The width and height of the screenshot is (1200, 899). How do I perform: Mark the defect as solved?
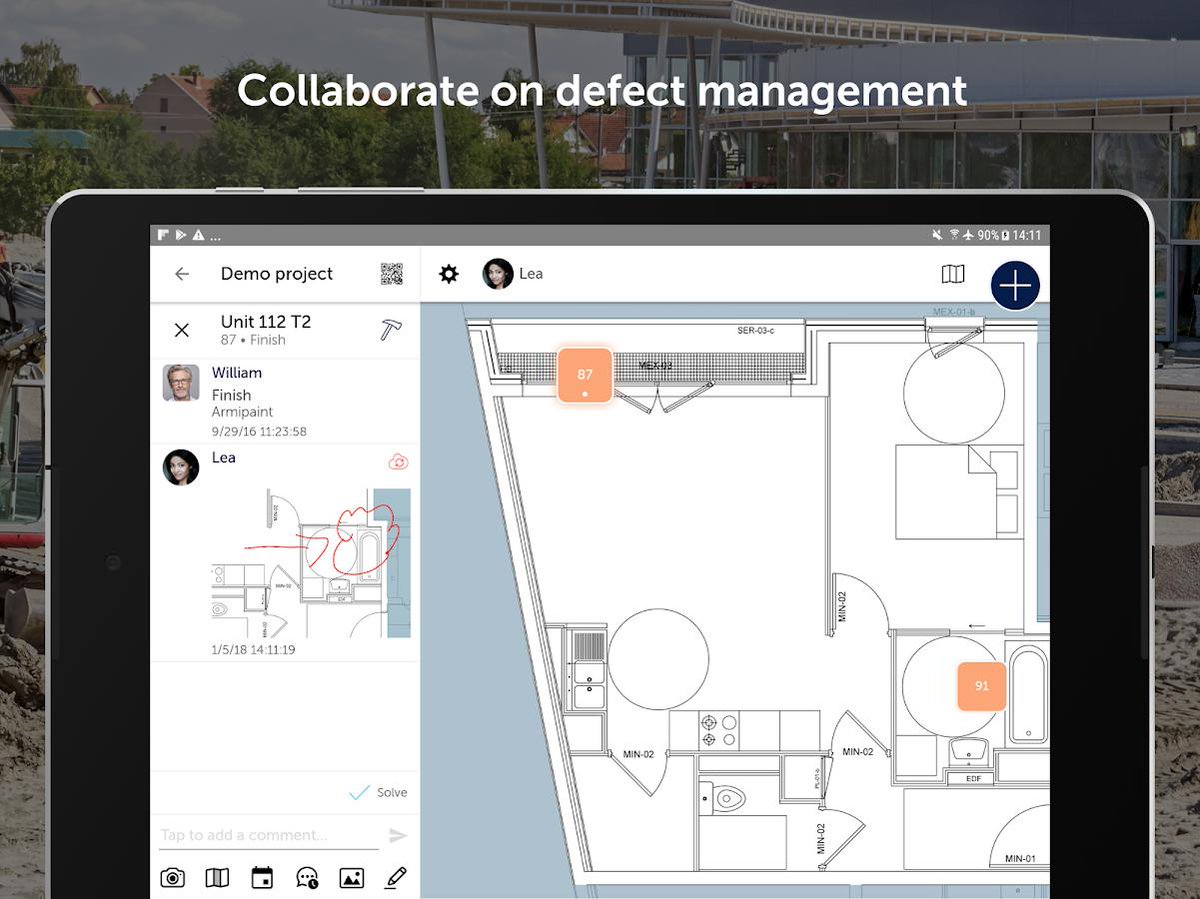point(378,792)
